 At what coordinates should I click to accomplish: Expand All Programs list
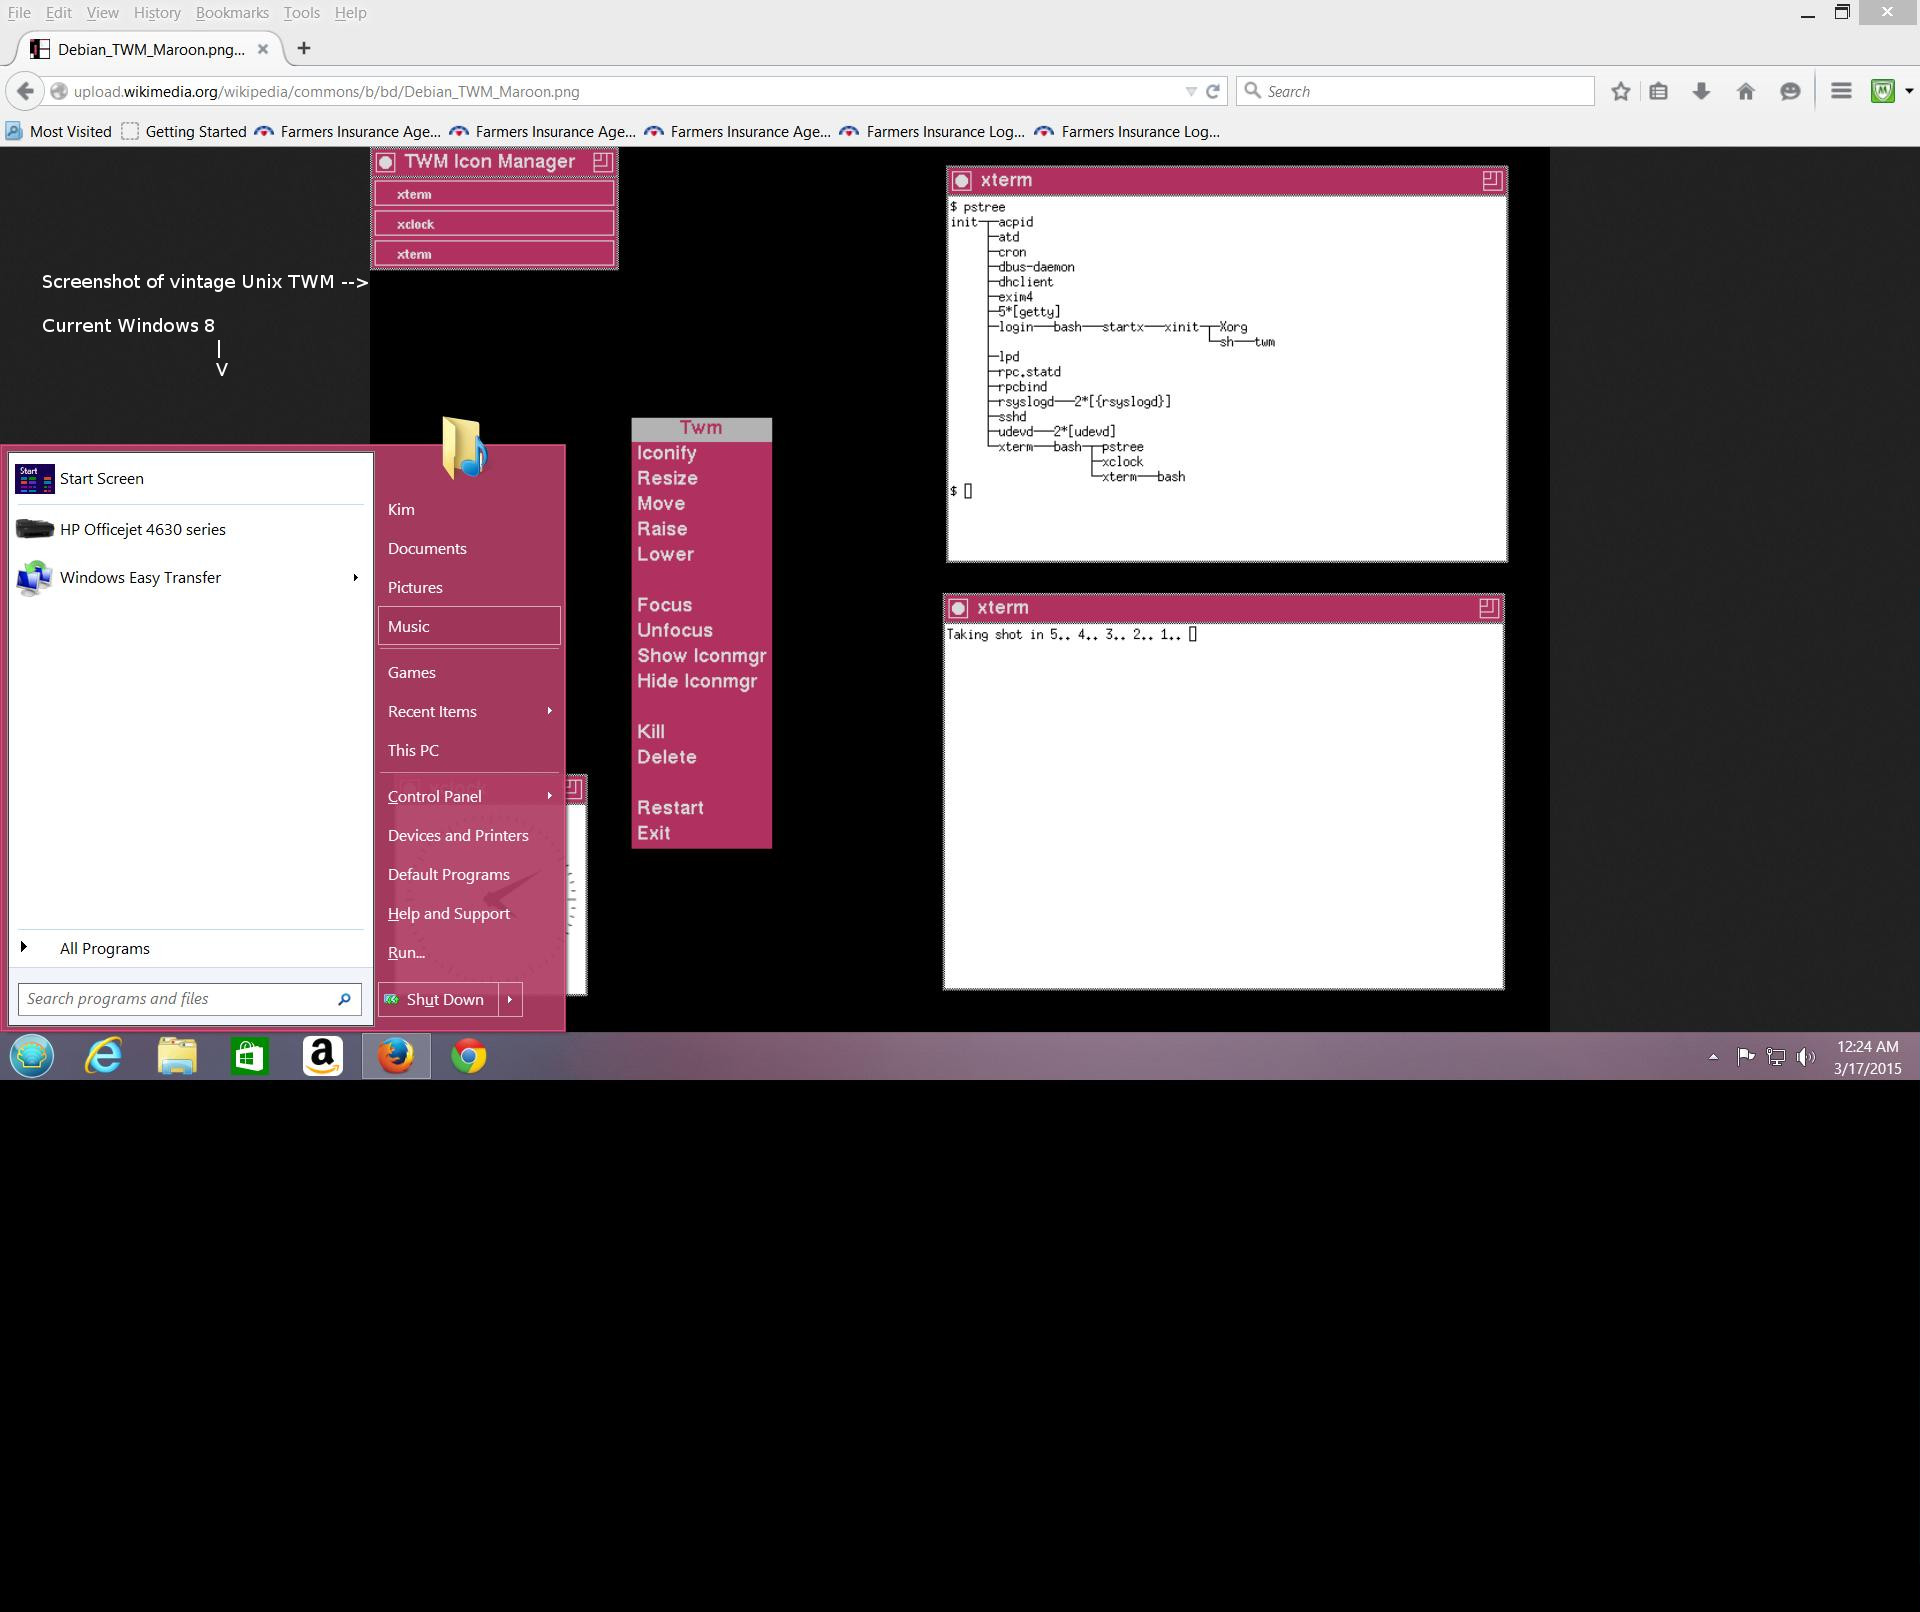(x=190, y=948)
